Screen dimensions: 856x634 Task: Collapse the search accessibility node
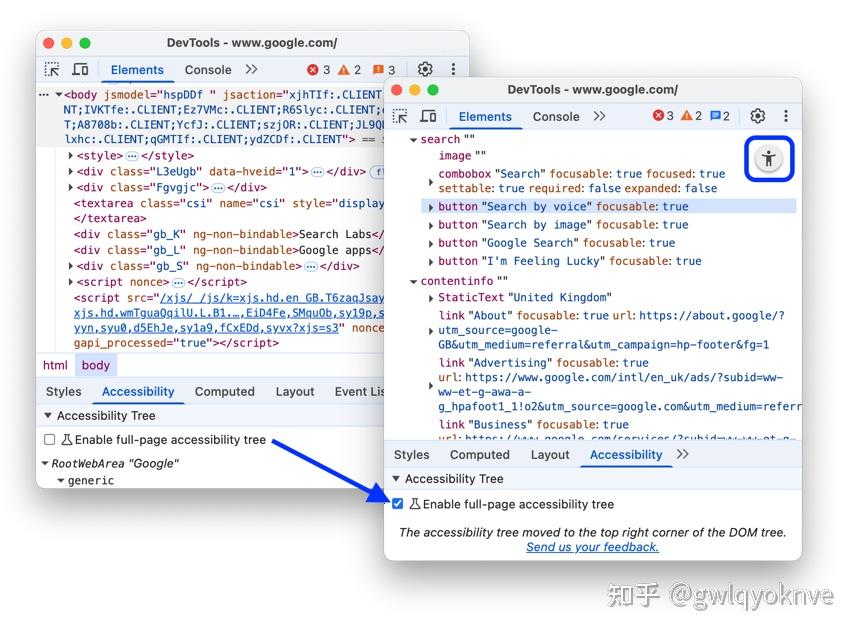[412, 139]
